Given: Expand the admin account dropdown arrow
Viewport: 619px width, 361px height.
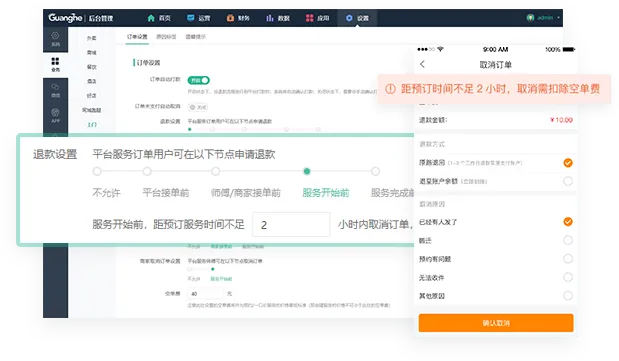Looking at the screenshot, I should click(x=558, y=18).
